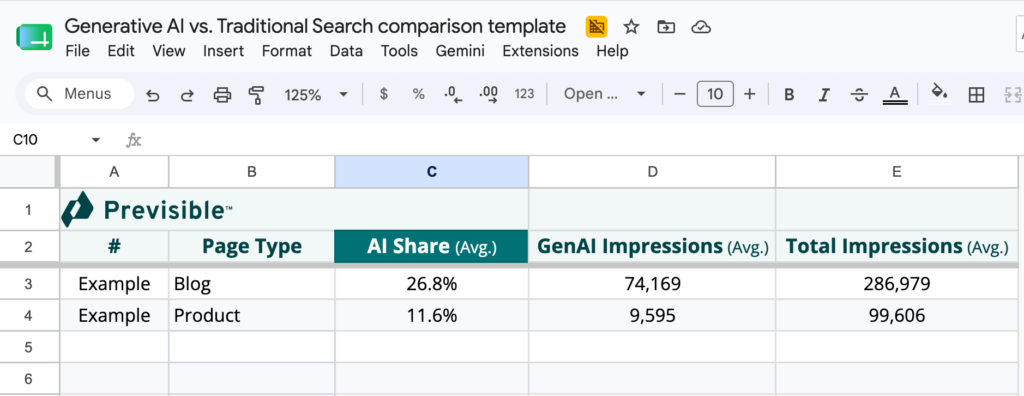Image resolution: width=1024 pixels, height=396 pixels.
Task: Open the fill color picker
Action: point(939,93)
